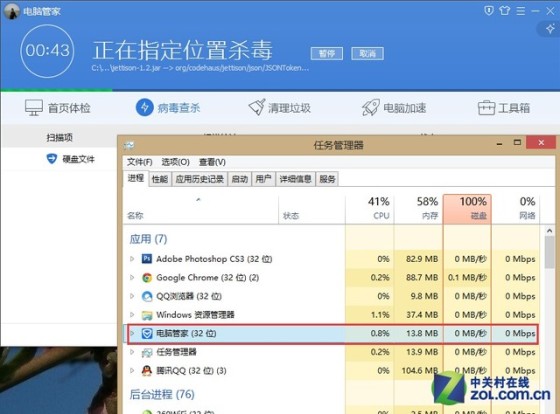
Task: Click the 9.8 MB memory cell for QQ浏览器
Action: click(x=419, y=296)
